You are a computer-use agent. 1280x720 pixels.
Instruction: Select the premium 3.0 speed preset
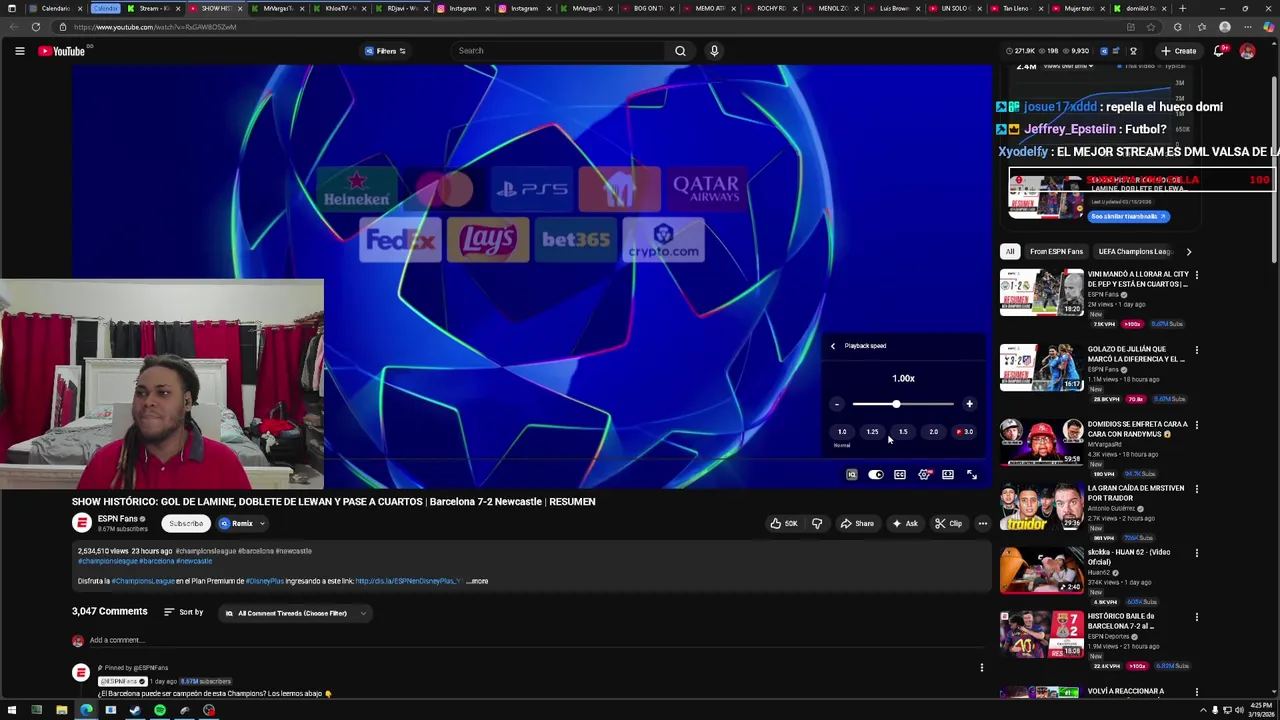[x=965, y=432]
